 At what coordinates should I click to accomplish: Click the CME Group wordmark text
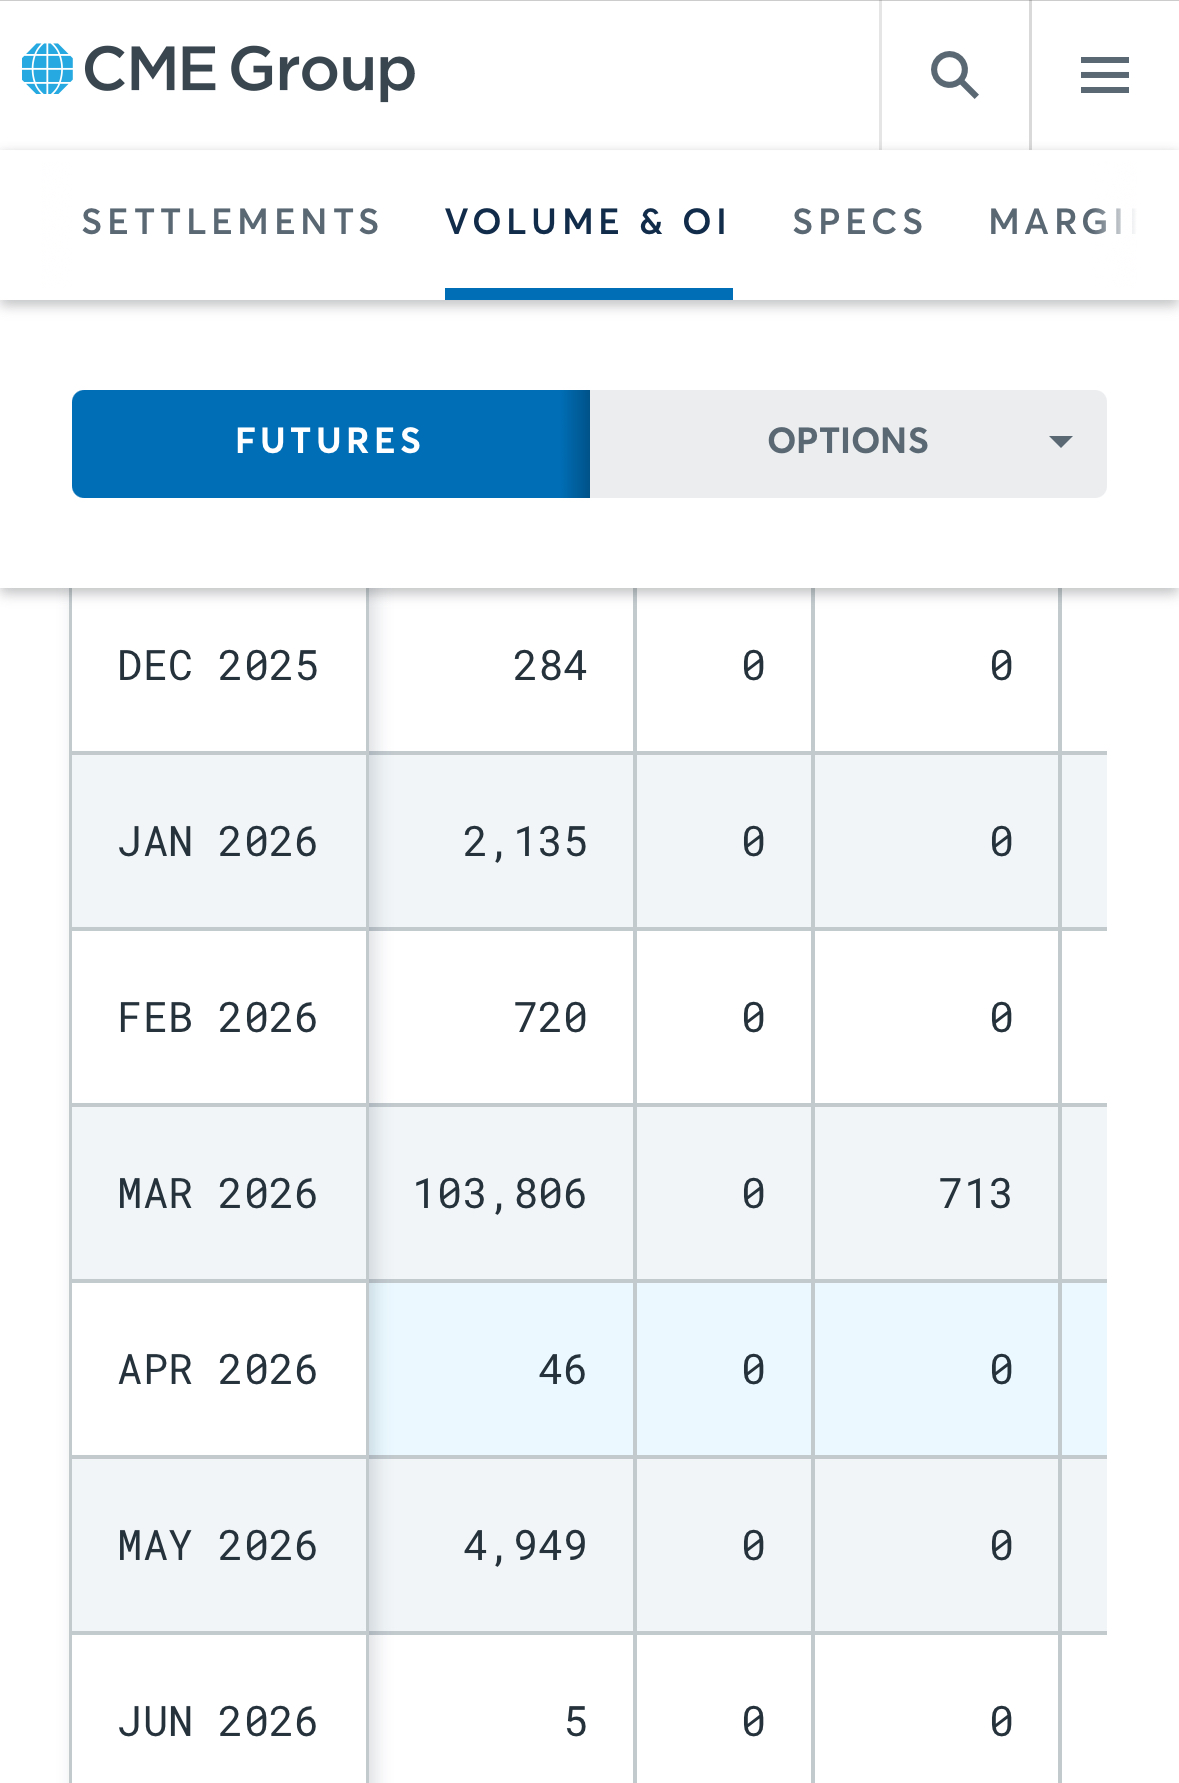coord(249,70)
